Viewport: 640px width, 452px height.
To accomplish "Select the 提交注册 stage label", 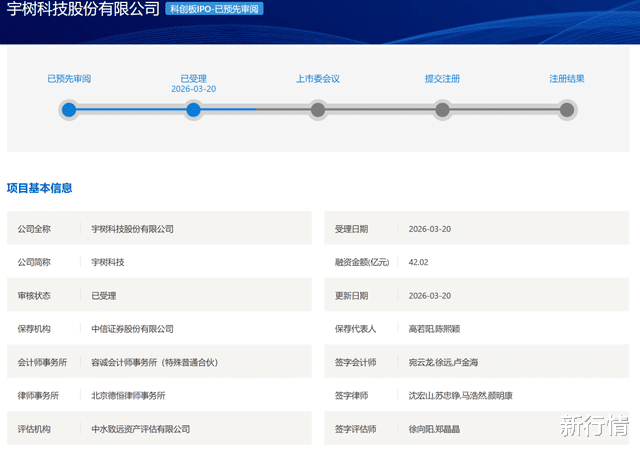I will (442, 78).
